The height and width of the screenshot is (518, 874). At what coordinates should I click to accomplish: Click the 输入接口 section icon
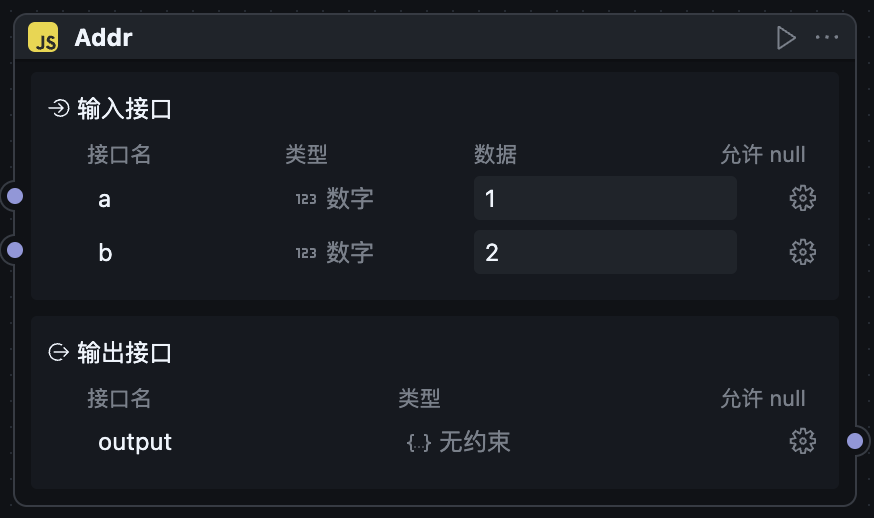[59, 108]
